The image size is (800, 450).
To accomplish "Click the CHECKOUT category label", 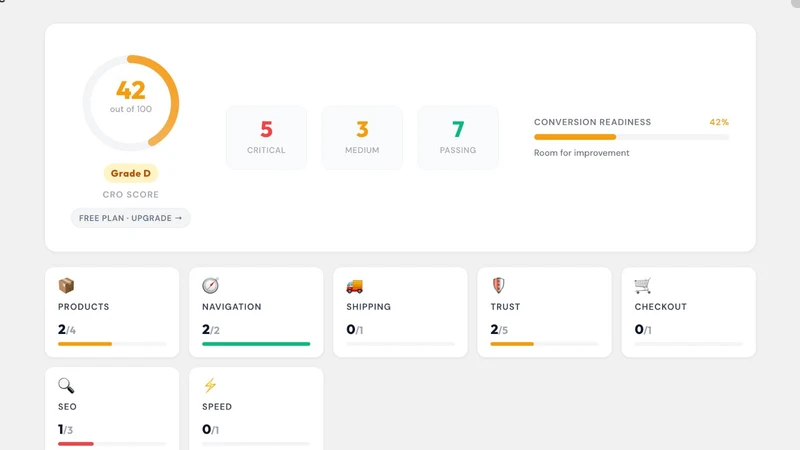I will [x=661, y=307].
